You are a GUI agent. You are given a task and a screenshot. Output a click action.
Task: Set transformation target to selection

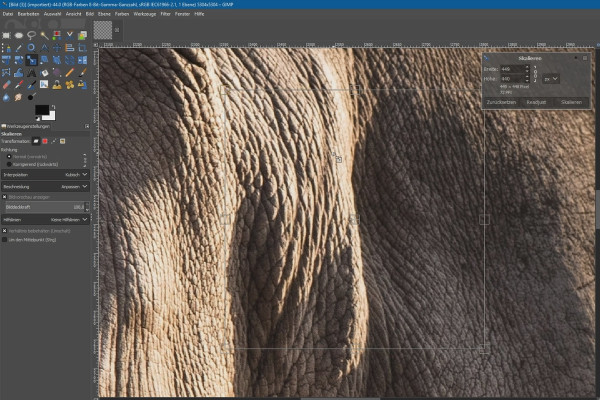[x=45, y=141]
